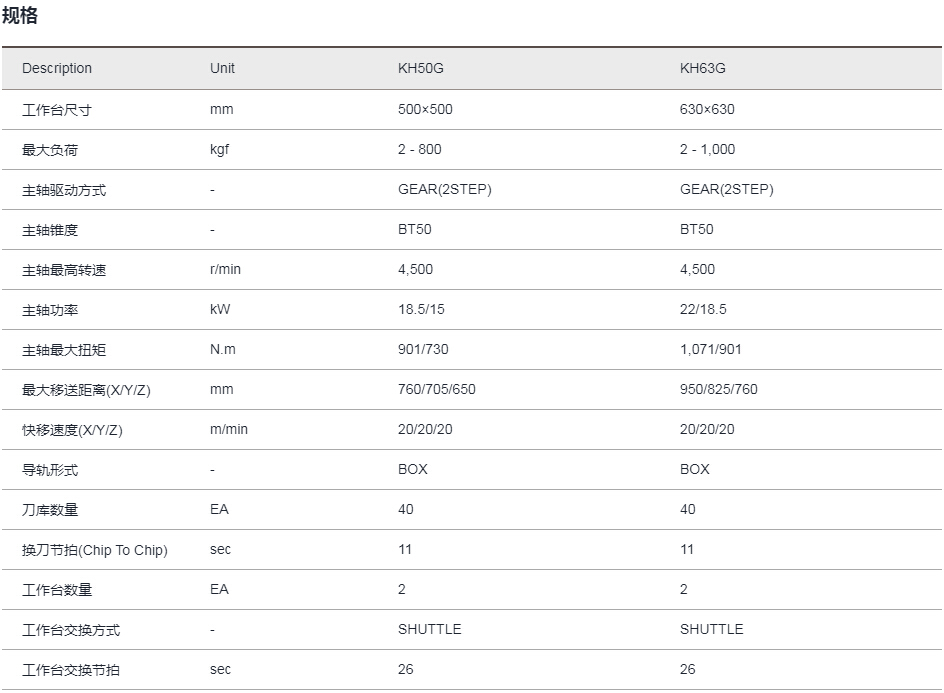944x693 pixels.
Task: Click the 2 - 1,000 load value
Action: point(707,149)
